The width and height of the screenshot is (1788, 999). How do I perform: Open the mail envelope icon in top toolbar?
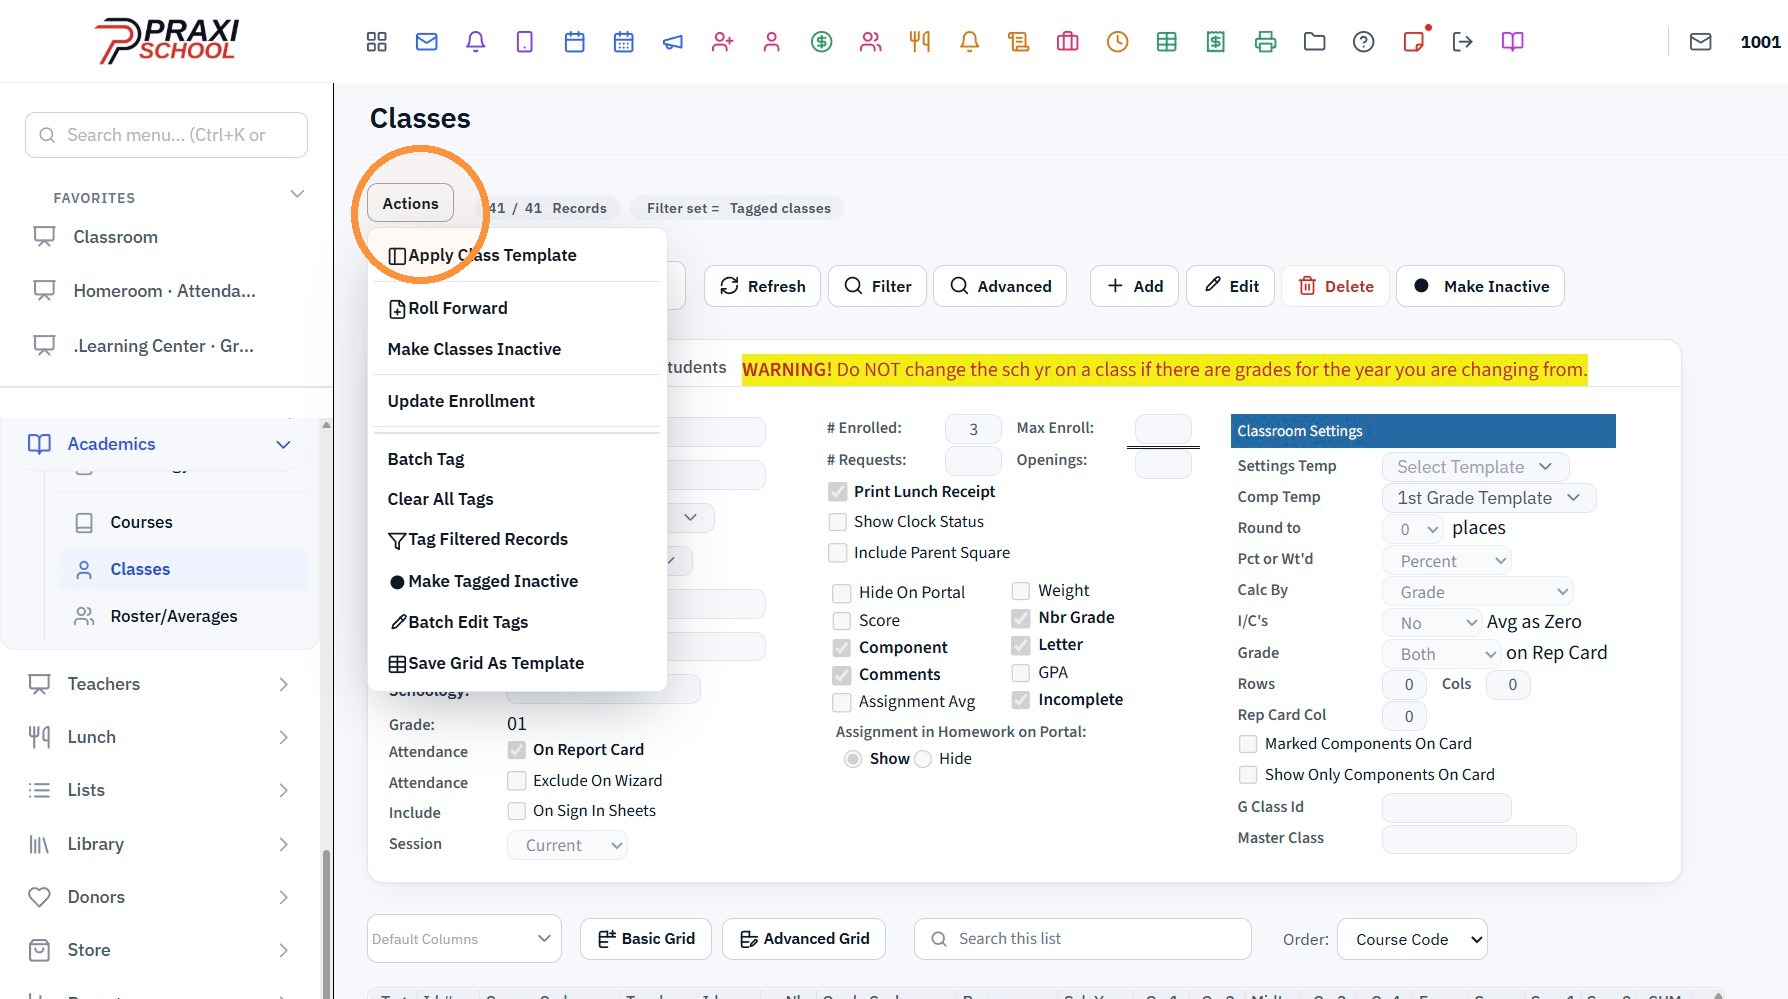(427, 42)
